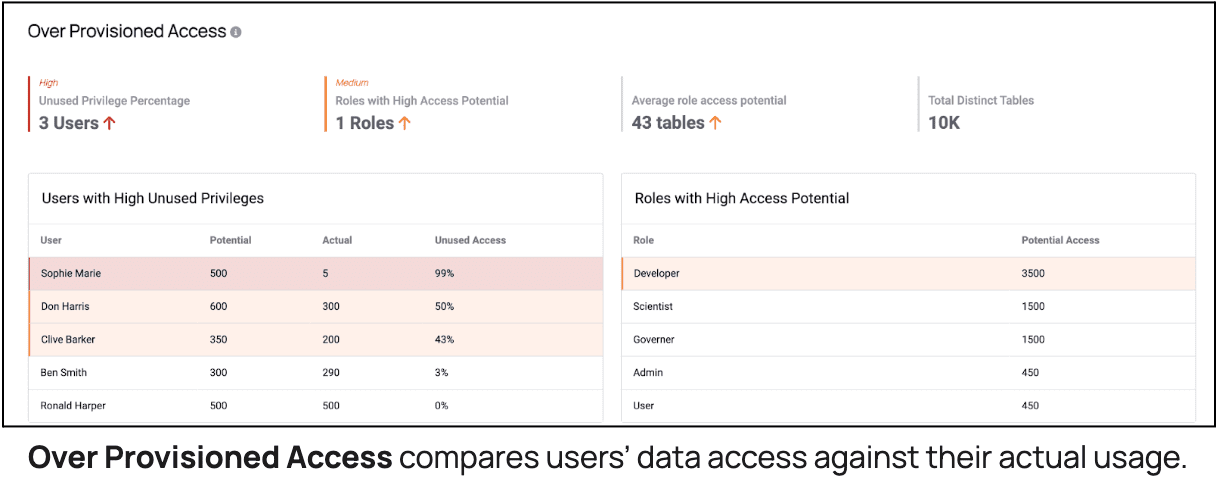Click the orange up arrow next to 1 Roles
Screen dimensions: 1220x492
(x=404, y=123)
